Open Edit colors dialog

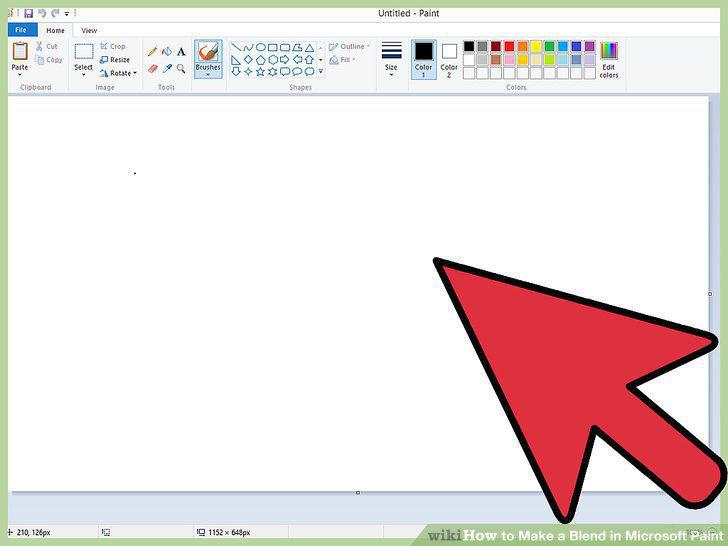pyautogui.click(x=609, y=59)
